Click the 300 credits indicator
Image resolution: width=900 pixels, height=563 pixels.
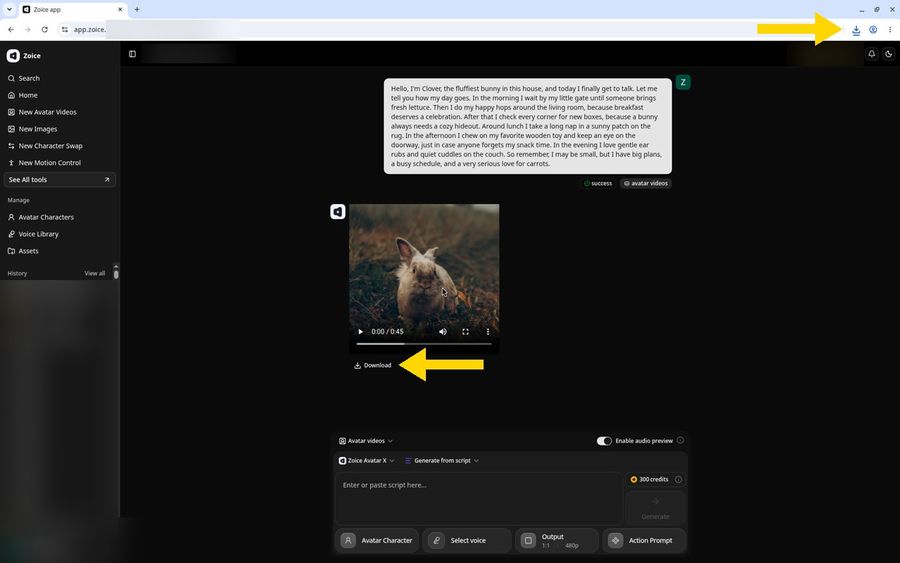coord(649,479)
